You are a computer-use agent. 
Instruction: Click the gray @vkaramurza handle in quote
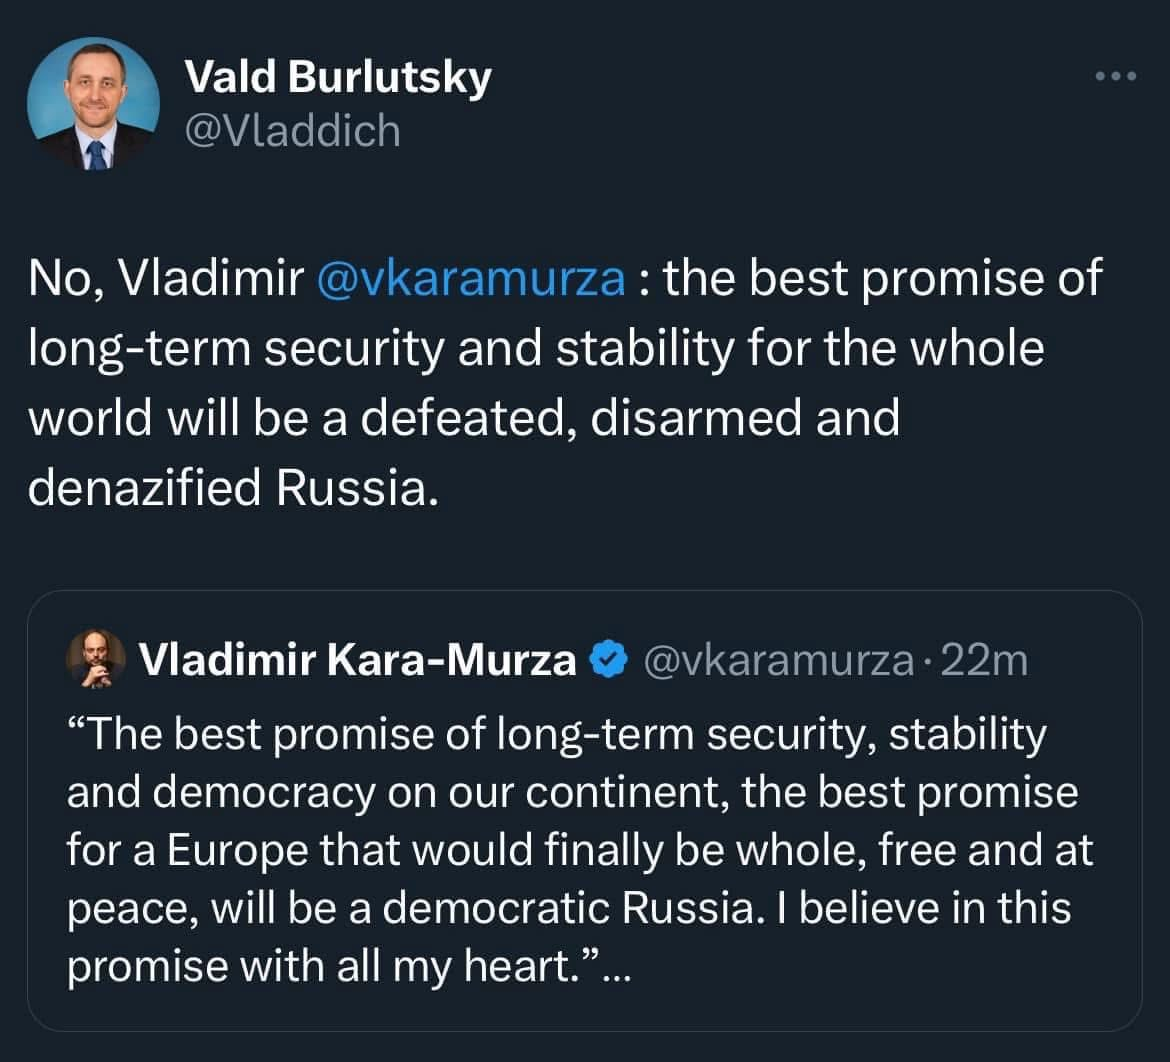778,660
